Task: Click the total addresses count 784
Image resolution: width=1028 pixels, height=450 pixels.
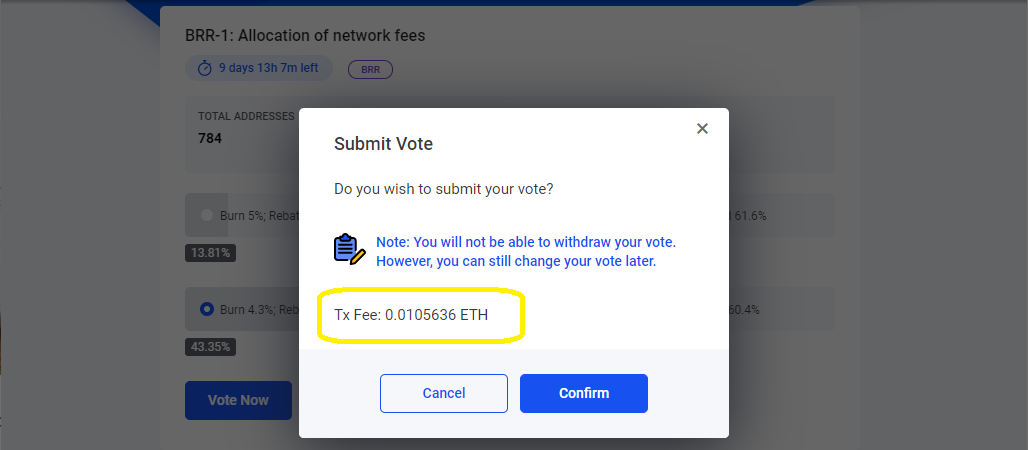Action: tap(210, 138)
